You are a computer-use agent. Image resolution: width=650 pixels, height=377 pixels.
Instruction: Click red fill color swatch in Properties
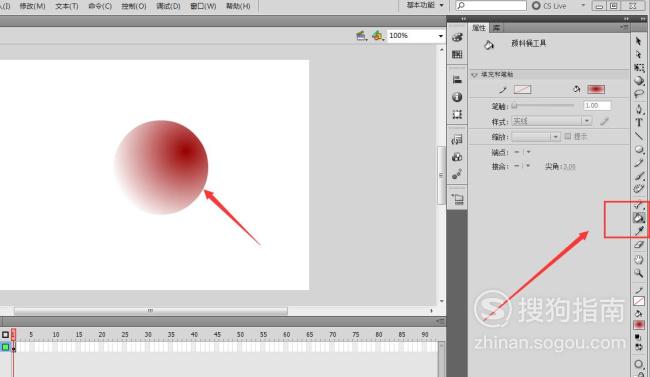tap(596, 89)
